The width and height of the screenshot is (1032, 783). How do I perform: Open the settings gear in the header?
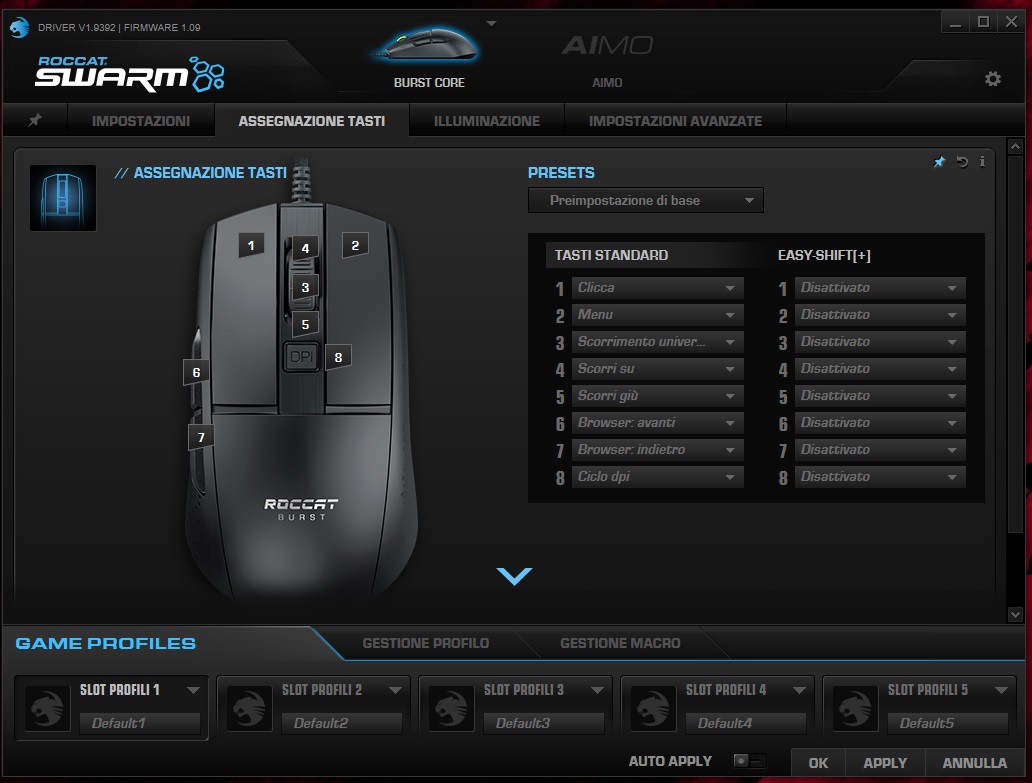[x=993, y=79]
